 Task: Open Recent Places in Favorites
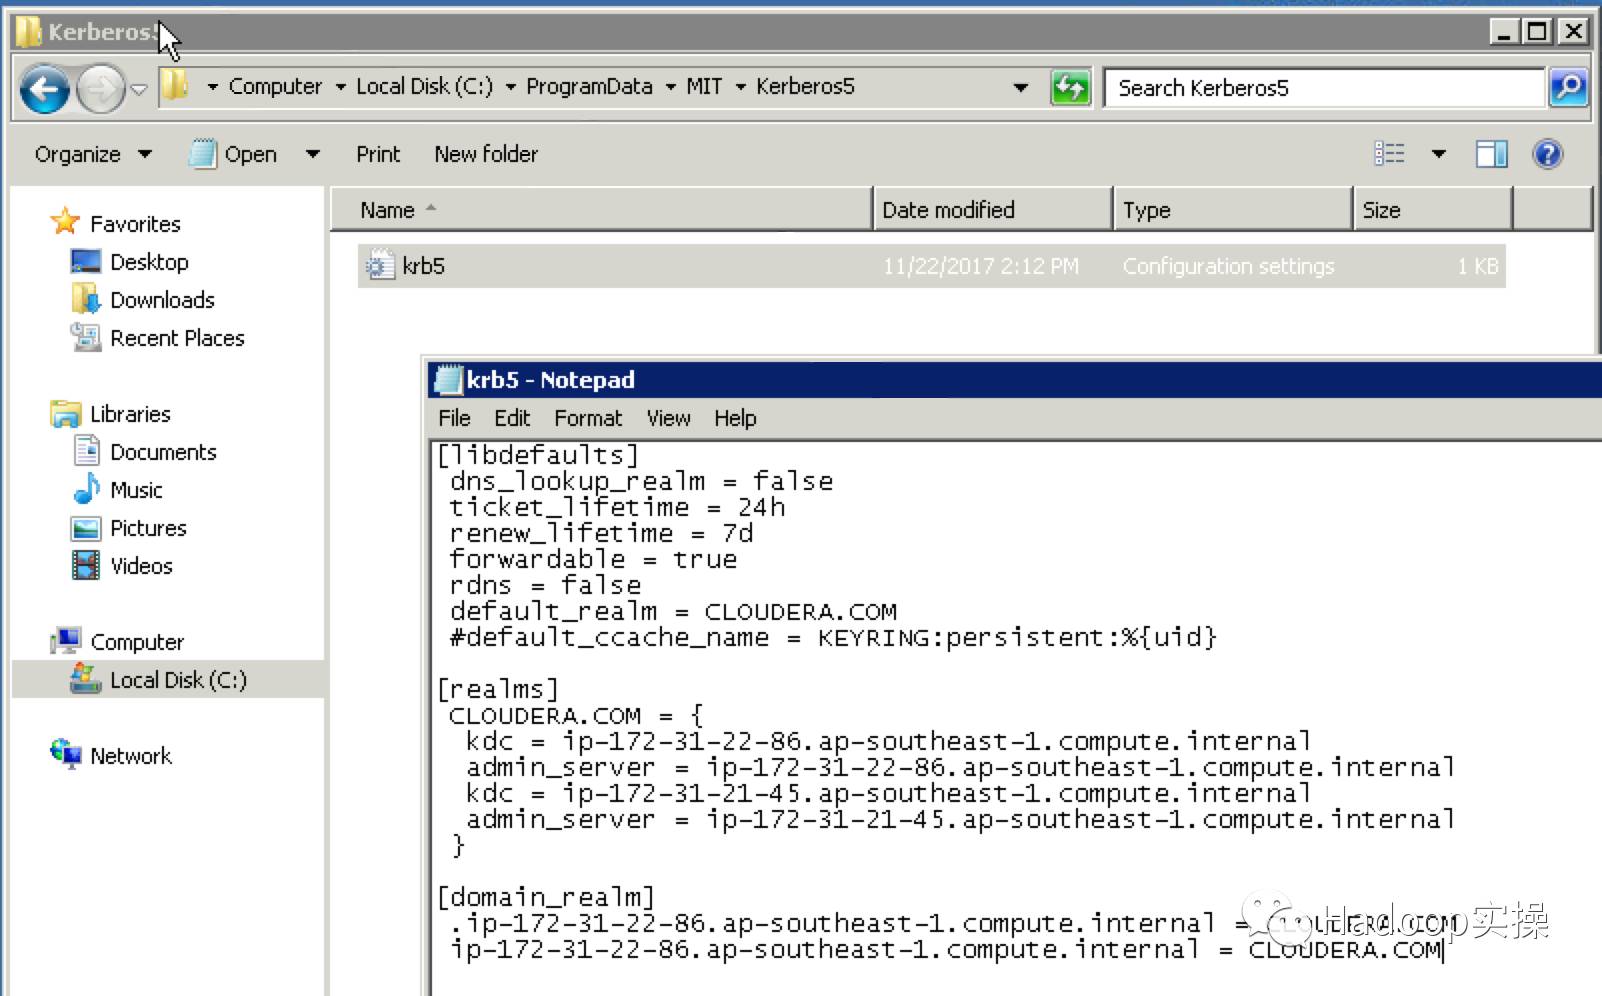pyautogui.click(x=177, y=338)
